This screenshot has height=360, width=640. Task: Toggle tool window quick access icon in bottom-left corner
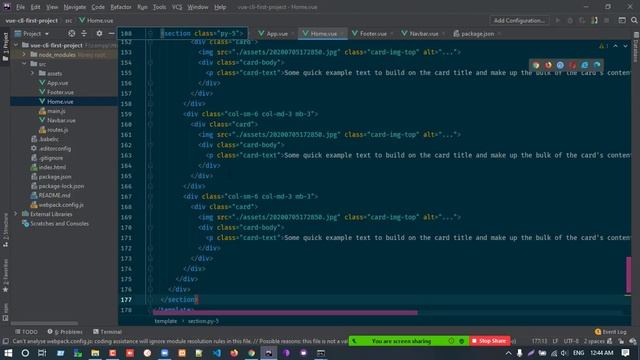[5, 341]
